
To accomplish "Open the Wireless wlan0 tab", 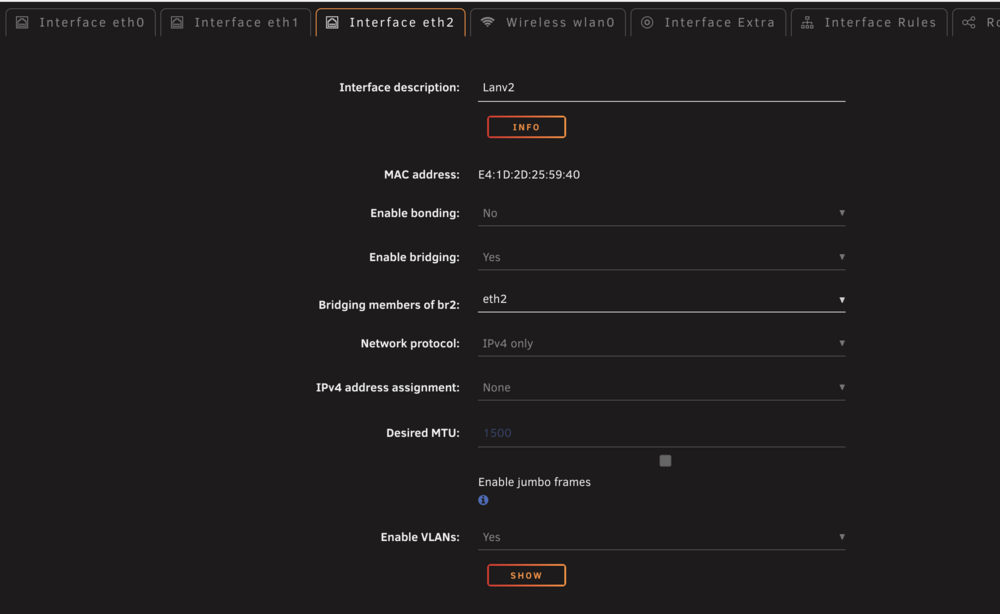I will 548,22.
